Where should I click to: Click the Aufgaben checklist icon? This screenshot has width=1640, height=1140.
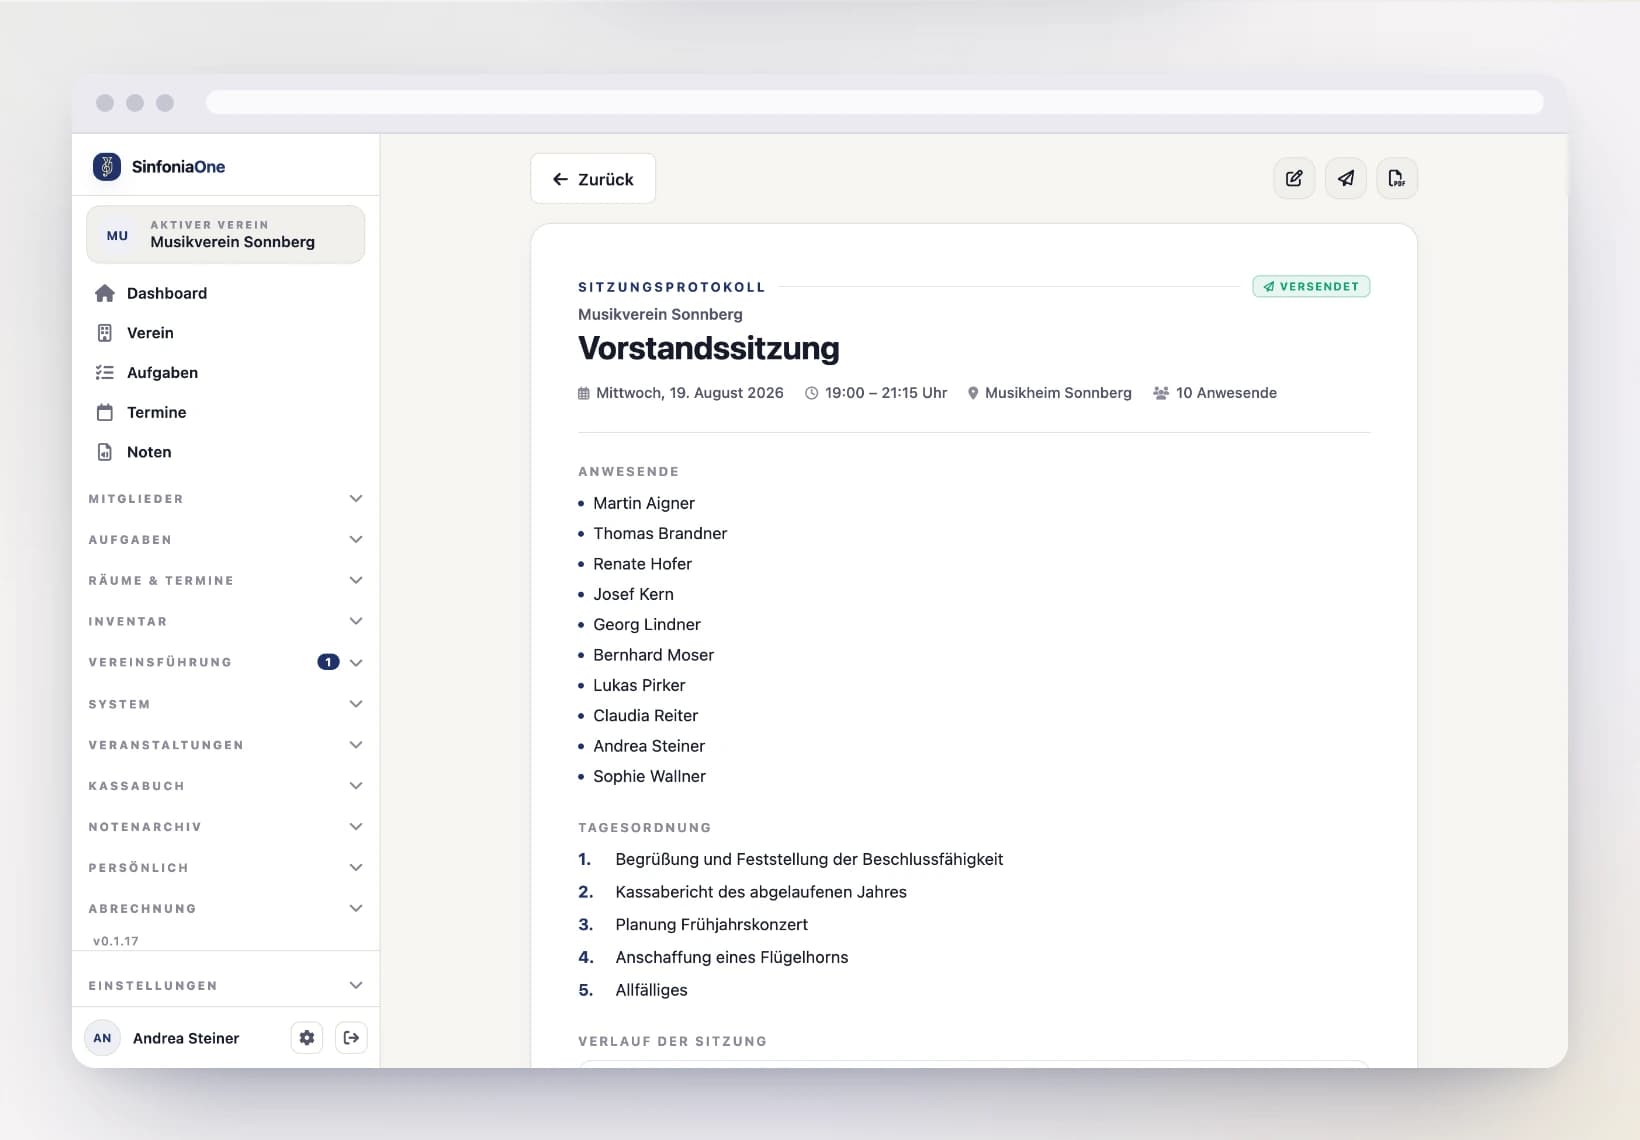(105, 372)
